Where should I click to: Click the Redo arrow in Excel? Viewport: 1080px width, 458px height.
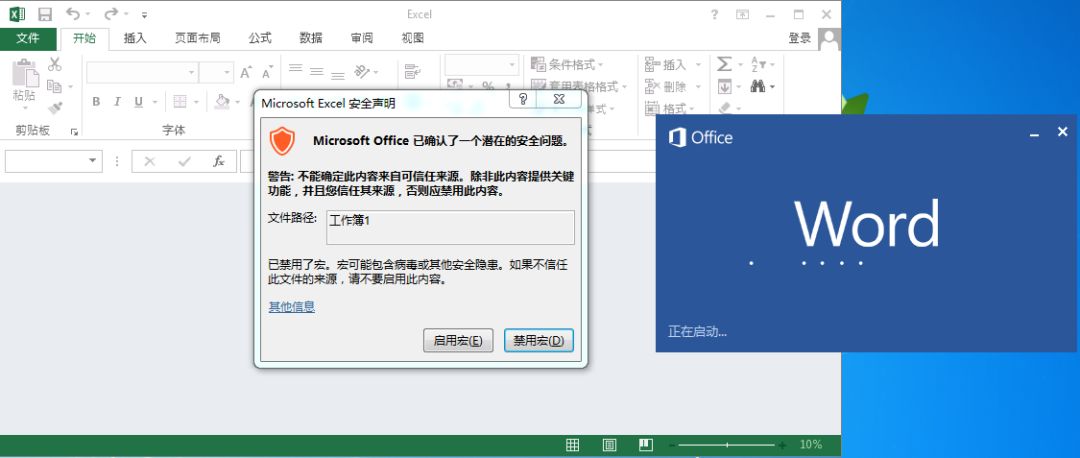[x=111, y=14]
